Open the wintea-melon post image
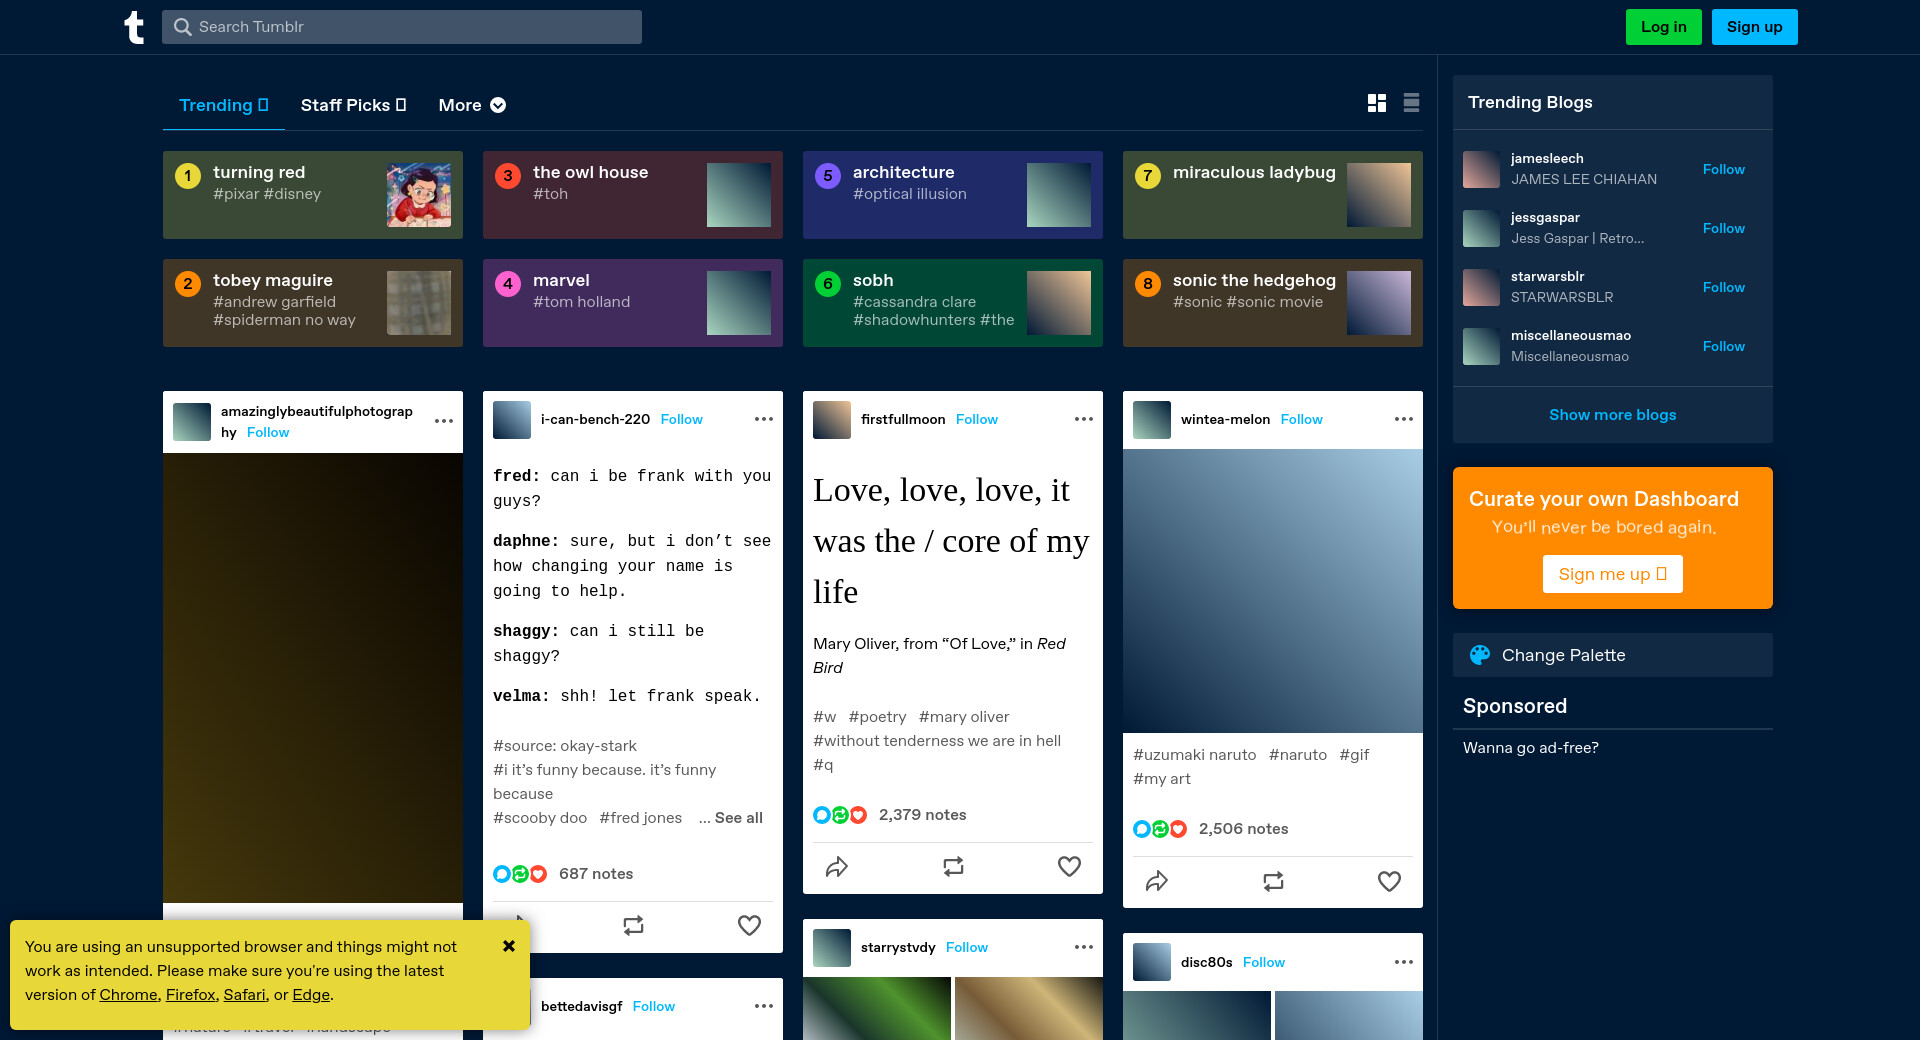 (1273, 591)
